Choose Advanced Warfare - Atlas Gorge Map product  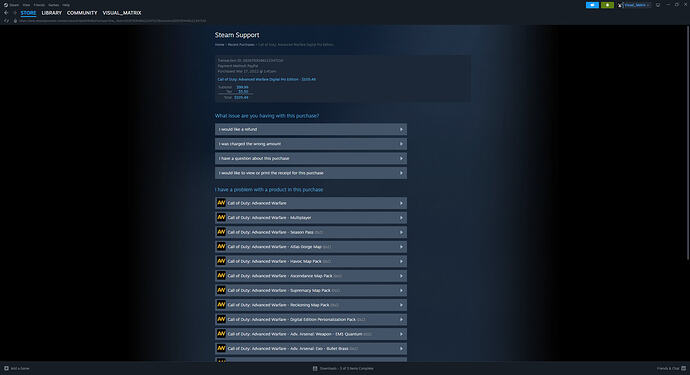click(x=311, y=246)
